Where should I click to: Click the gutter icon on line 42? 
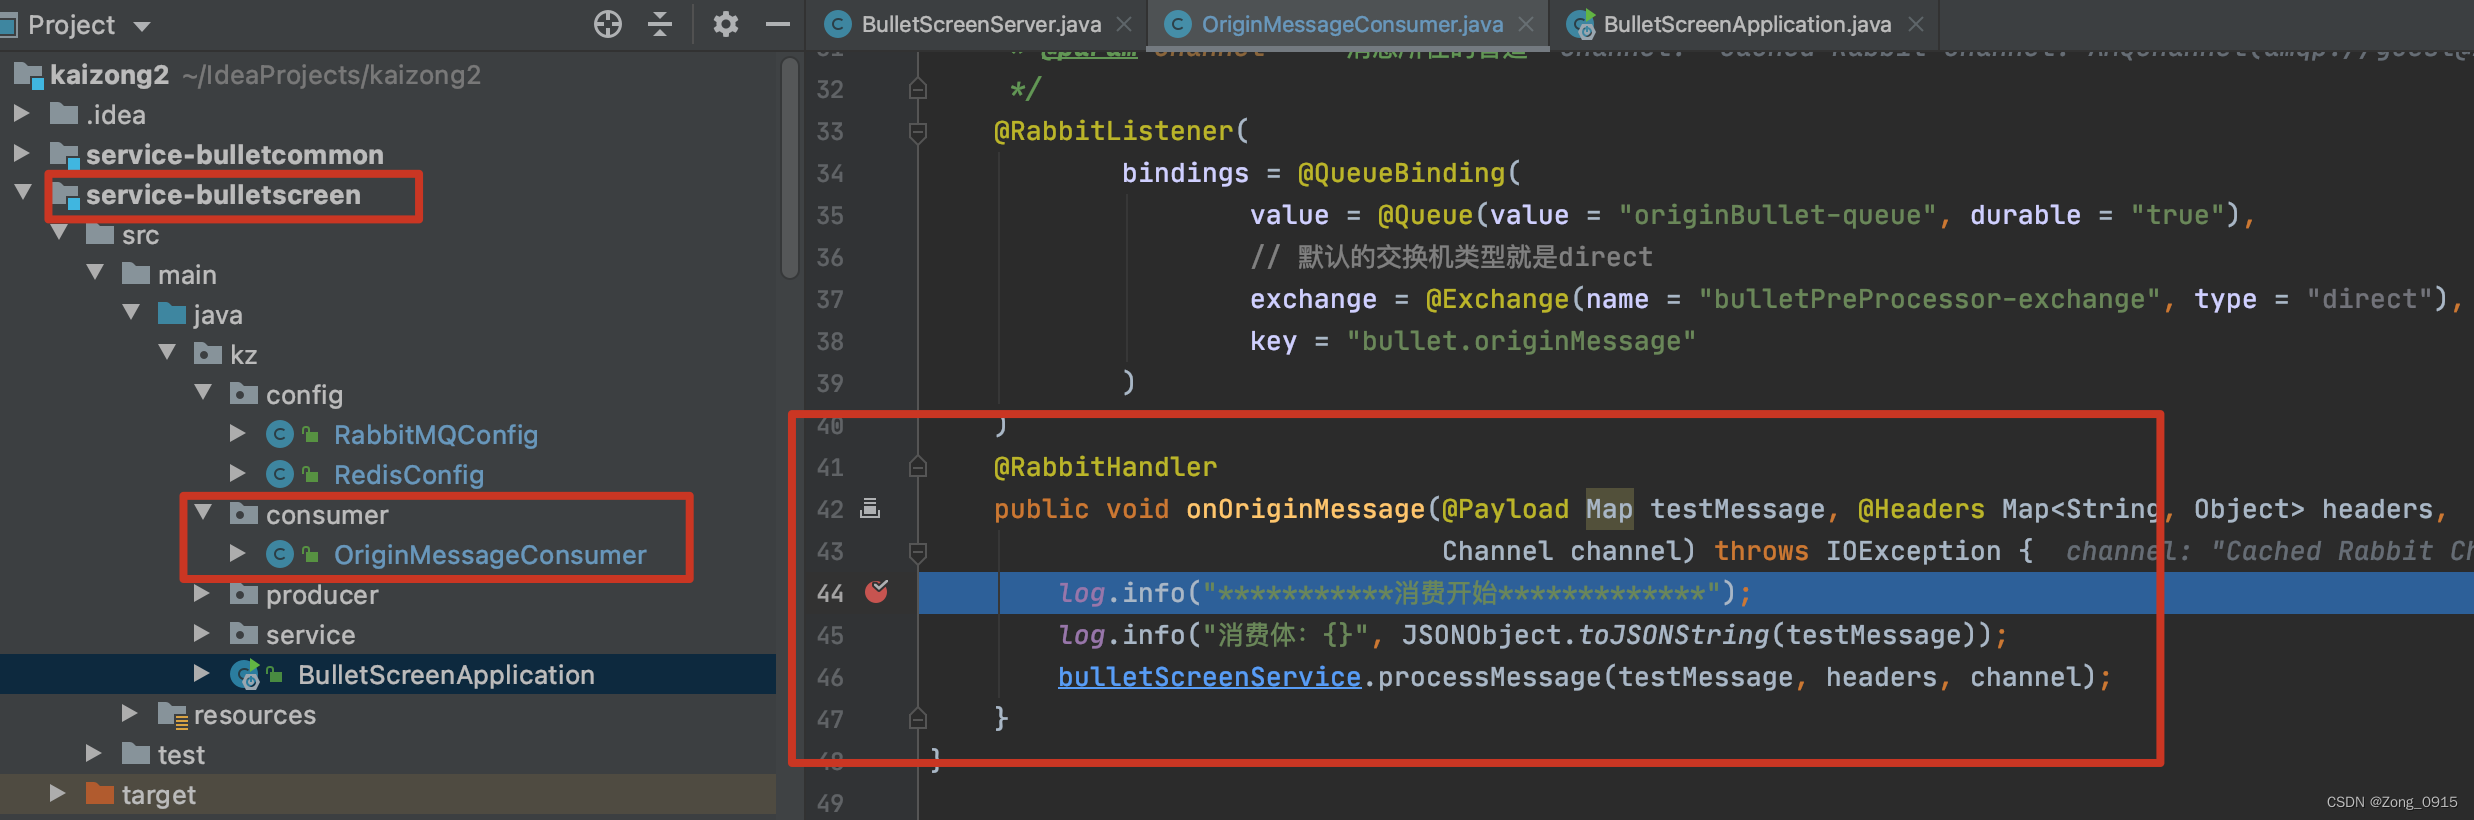coord(870,509)
